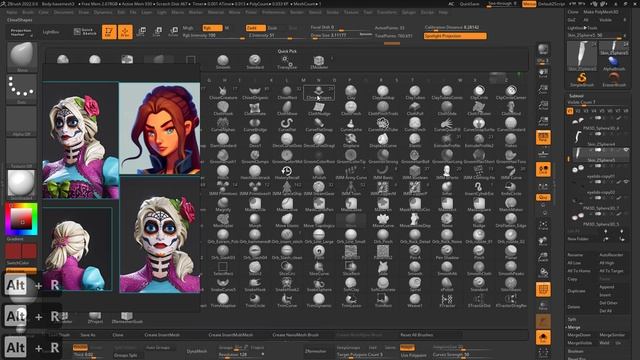This screenshot has width=640, height=360.
Task: Select the SelectRect brush
Action: point(223,268)
